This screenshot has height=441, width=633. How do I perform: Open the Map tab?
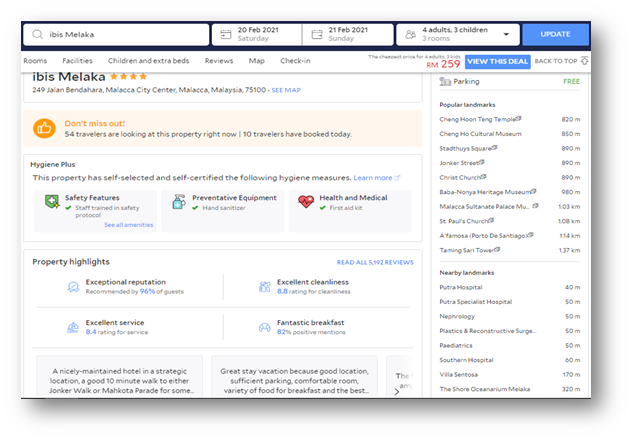(x=256, y=61)
